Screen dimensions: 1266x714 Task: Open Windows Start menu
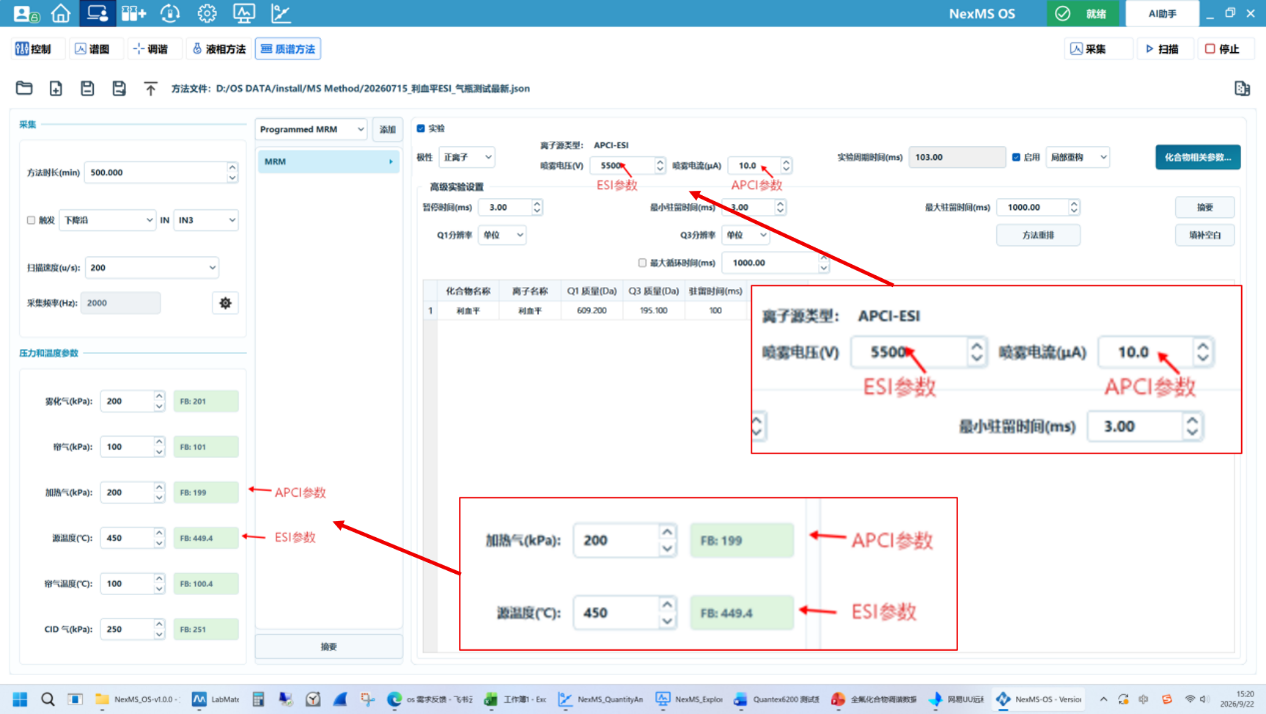tap(19, 699)
